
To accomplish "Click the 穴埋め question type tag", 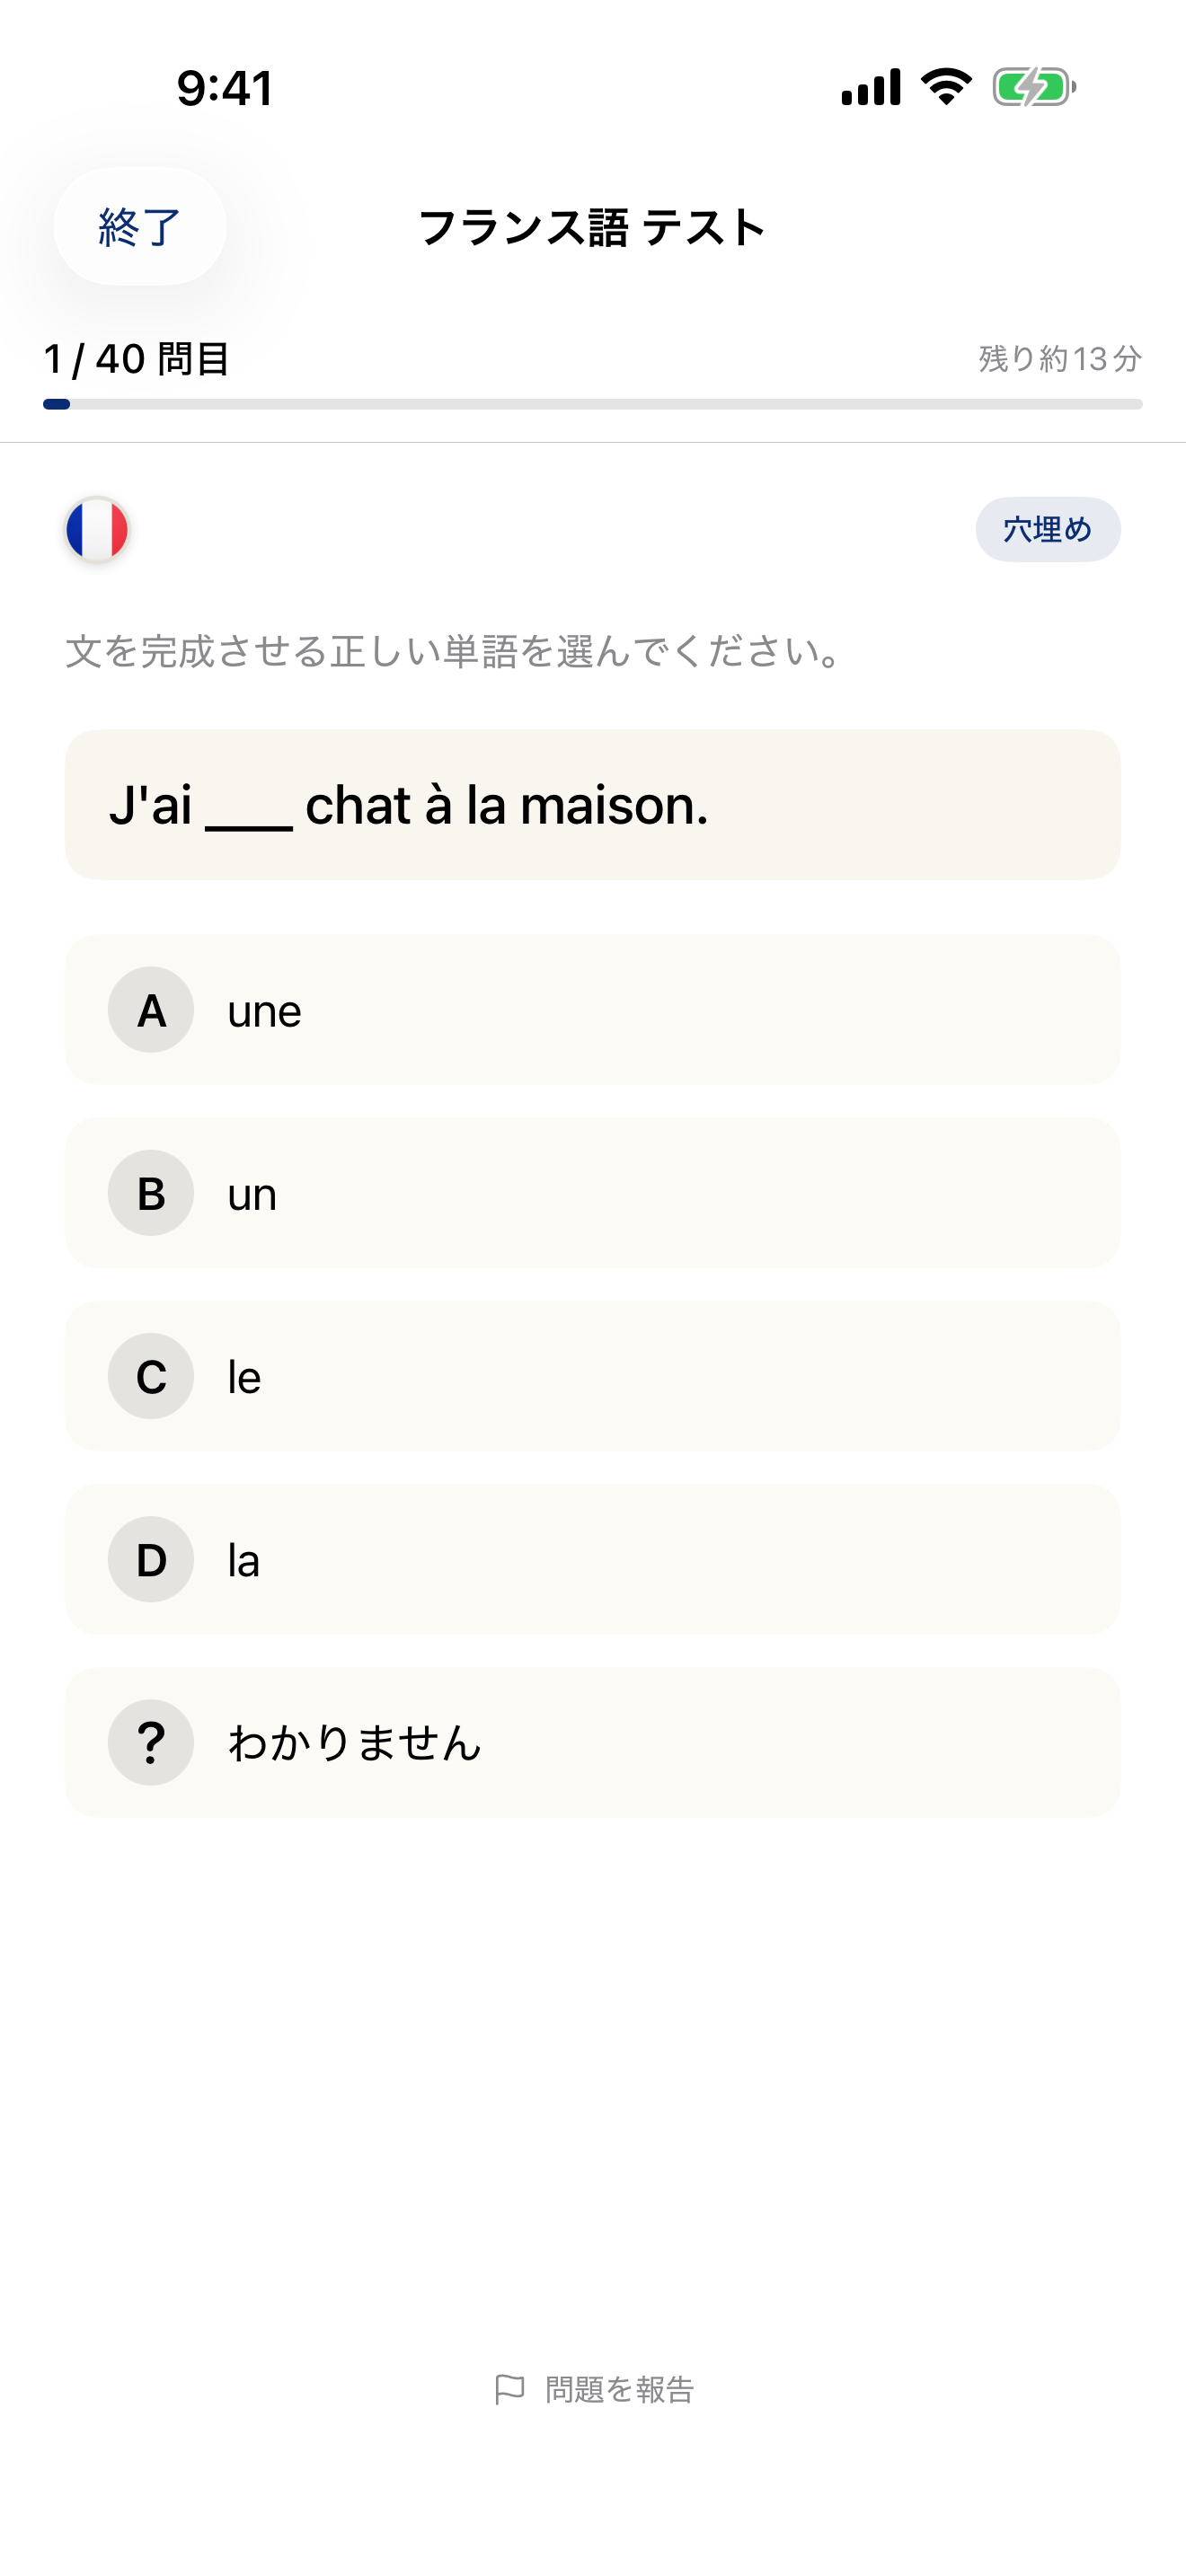I will click(1047, 529).
